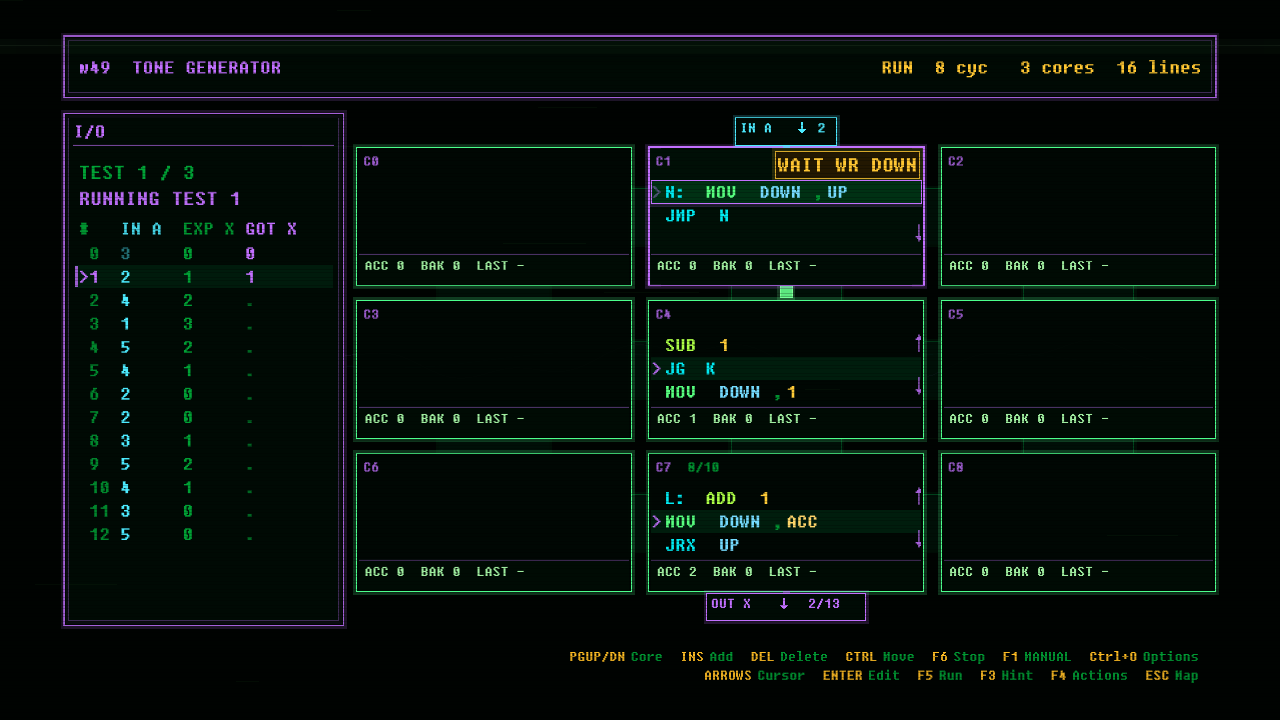Select the empty core C6
This screenshot has width=1280, height=720.
tap(494, 522)
